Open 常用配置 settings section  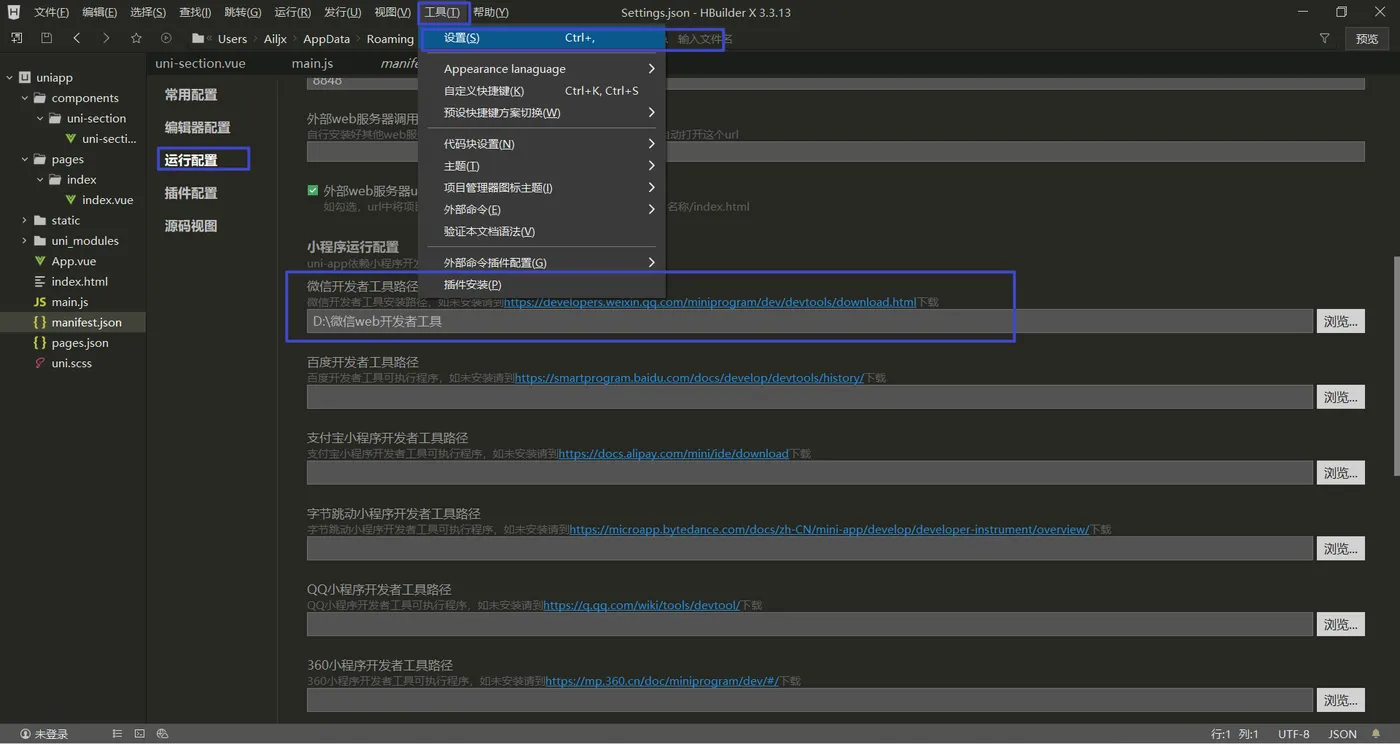click(191, 95)
